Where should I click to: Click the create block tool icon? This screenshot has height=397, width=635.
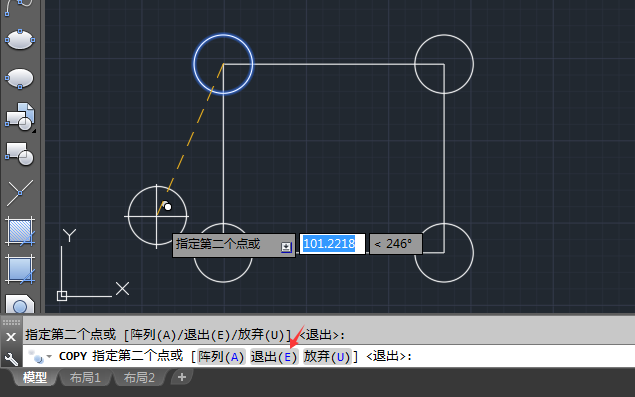click(19, 154)
